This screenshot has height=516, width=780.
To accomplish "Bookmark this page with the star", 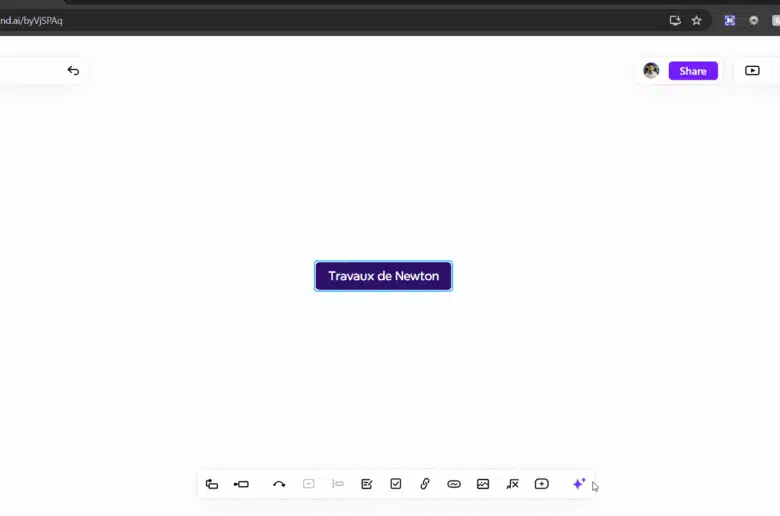I will pyautogui.click(x=697, y=20).
